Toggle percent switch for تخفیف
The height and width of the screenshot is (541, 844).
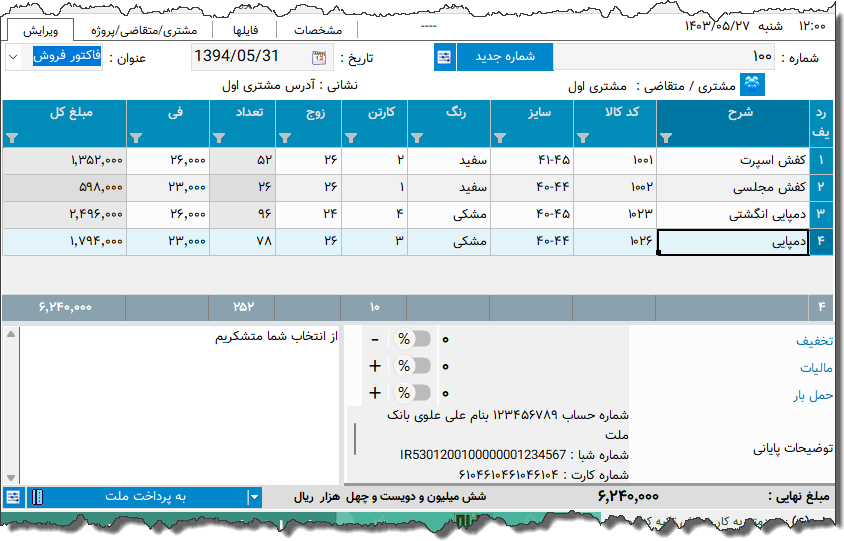[412, 339]
